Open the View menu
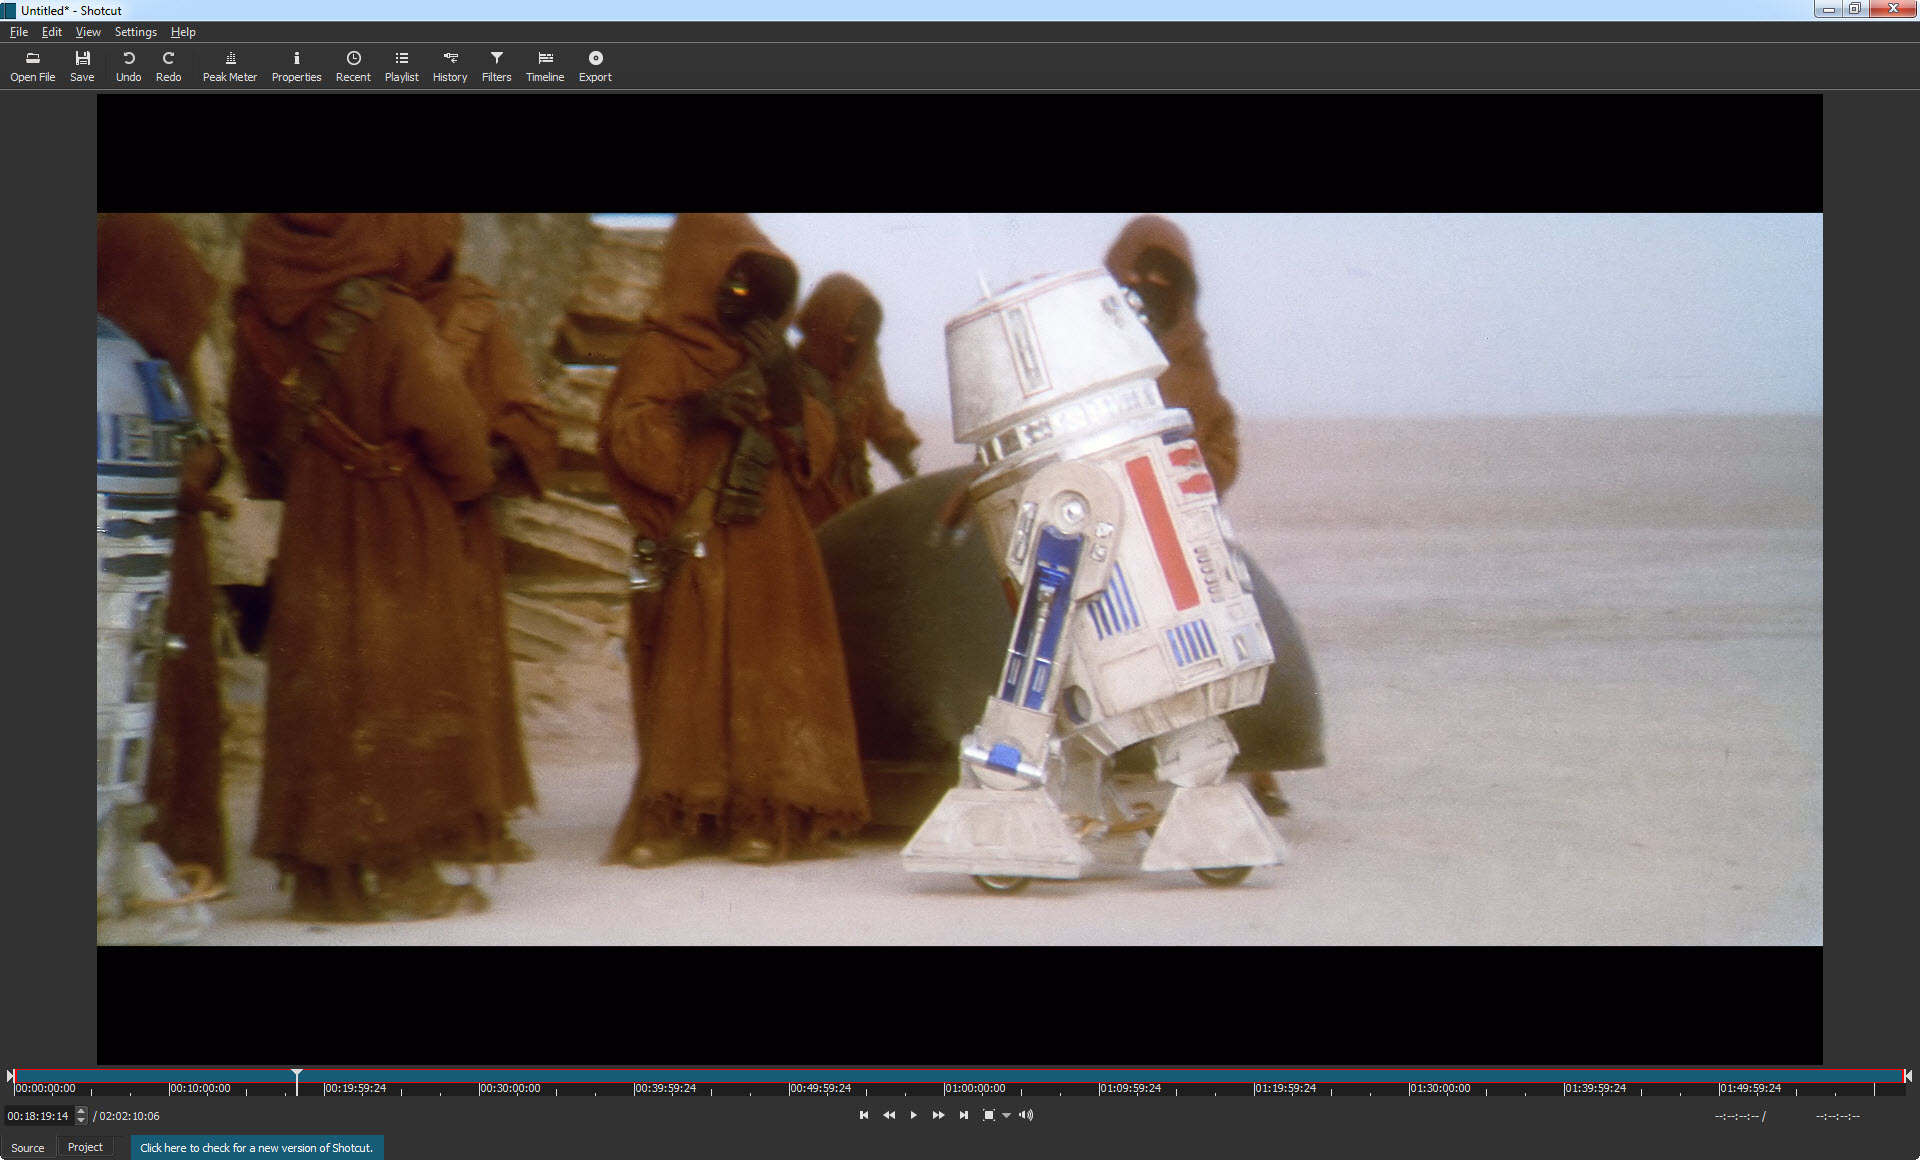Image resolution: width=1920 pixels, height=1160 pixels. [x=88, y=32]
